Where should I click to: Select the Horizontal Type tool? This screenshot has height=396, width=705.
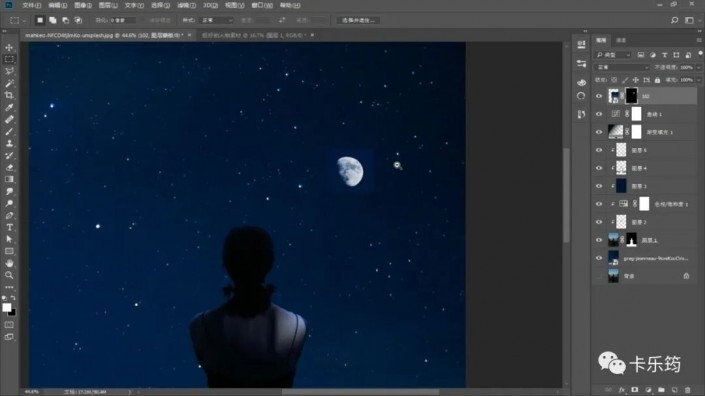click(x=9, y=227)
